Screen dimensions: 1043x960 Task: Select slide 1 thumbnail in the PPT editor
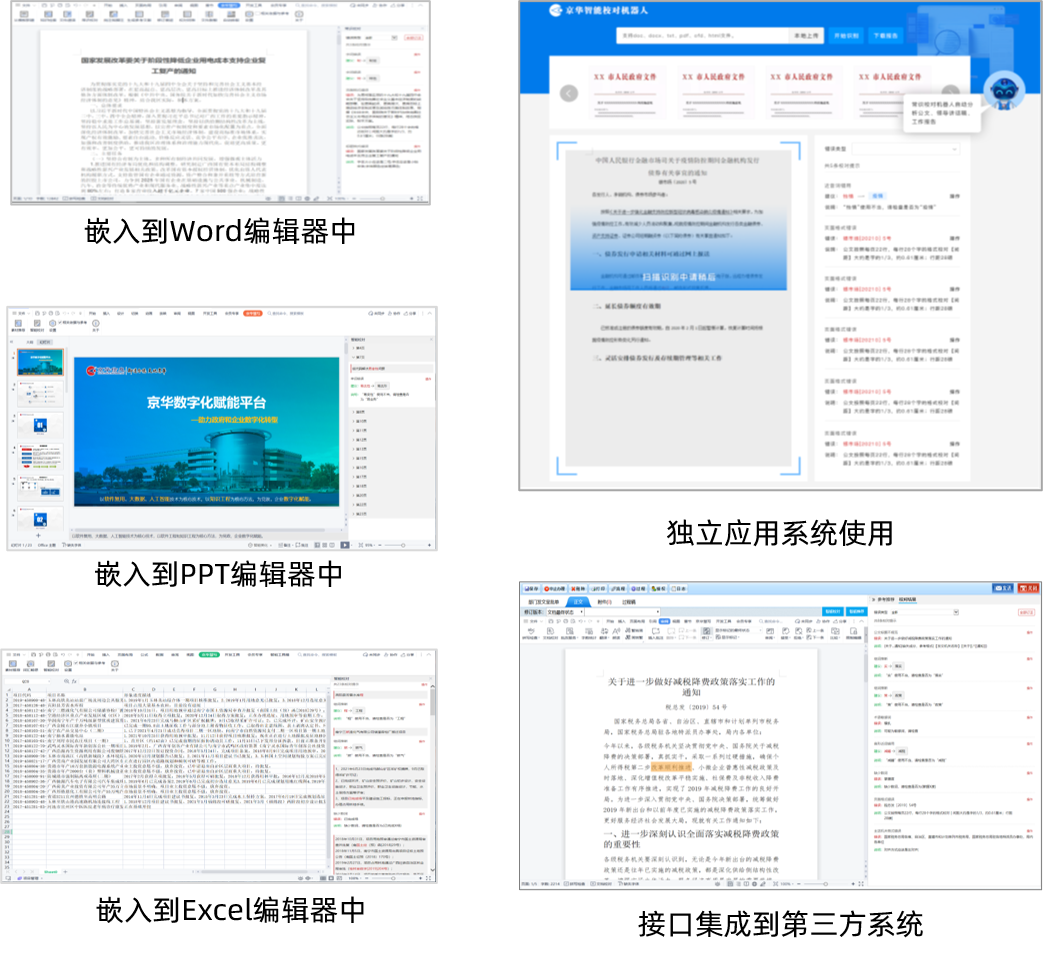(x=40, y=363)
